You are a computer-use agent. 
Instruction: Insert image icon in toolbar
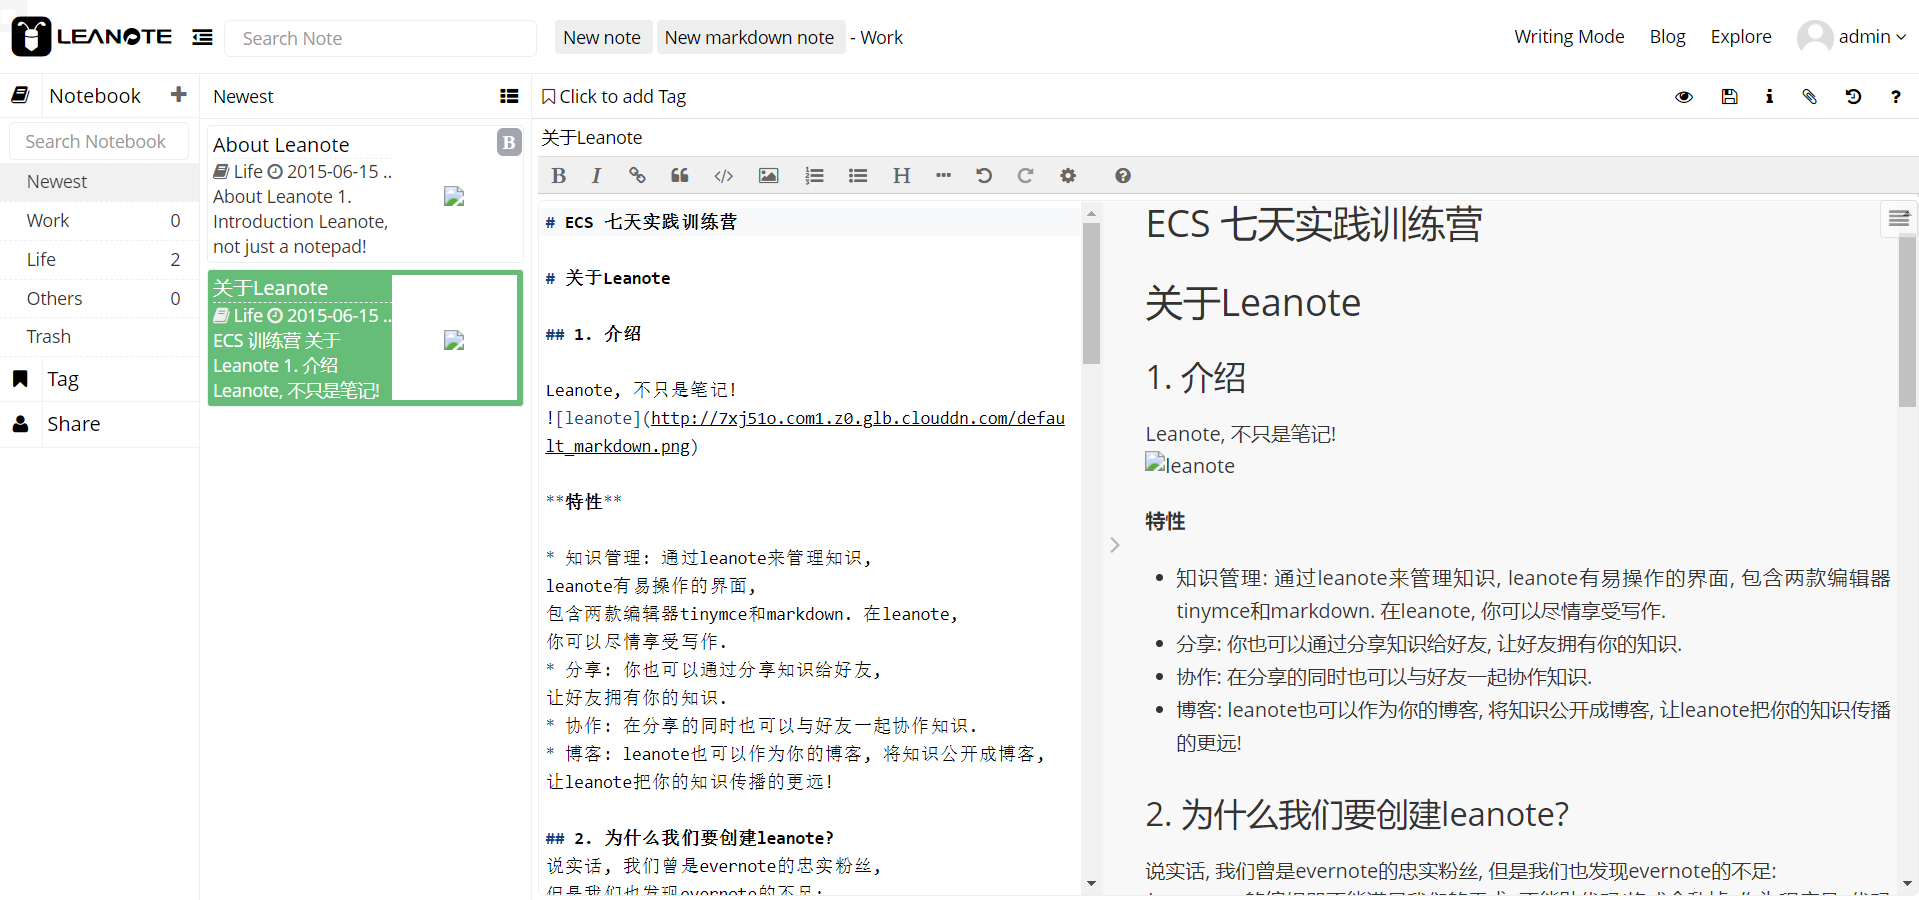(768, 176)
